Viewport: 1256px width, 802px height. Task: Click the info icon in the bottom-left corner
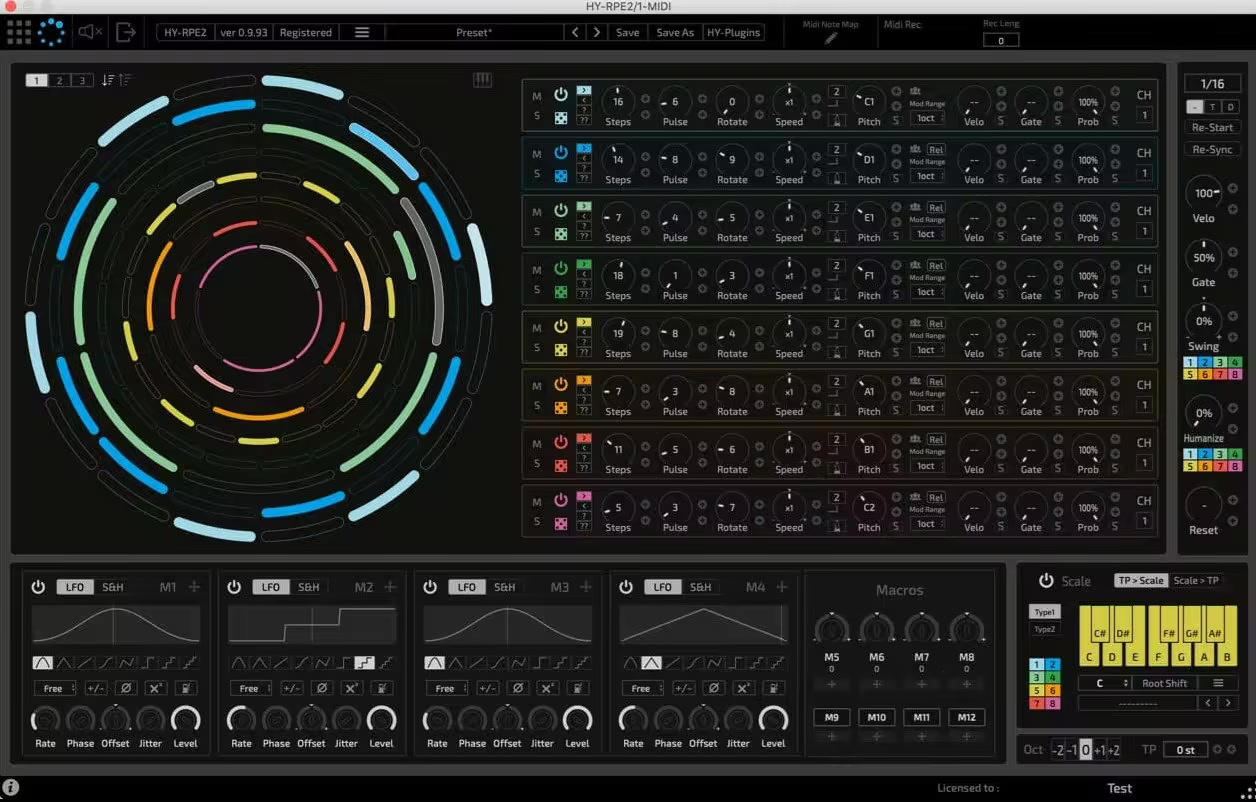point(11,788)
